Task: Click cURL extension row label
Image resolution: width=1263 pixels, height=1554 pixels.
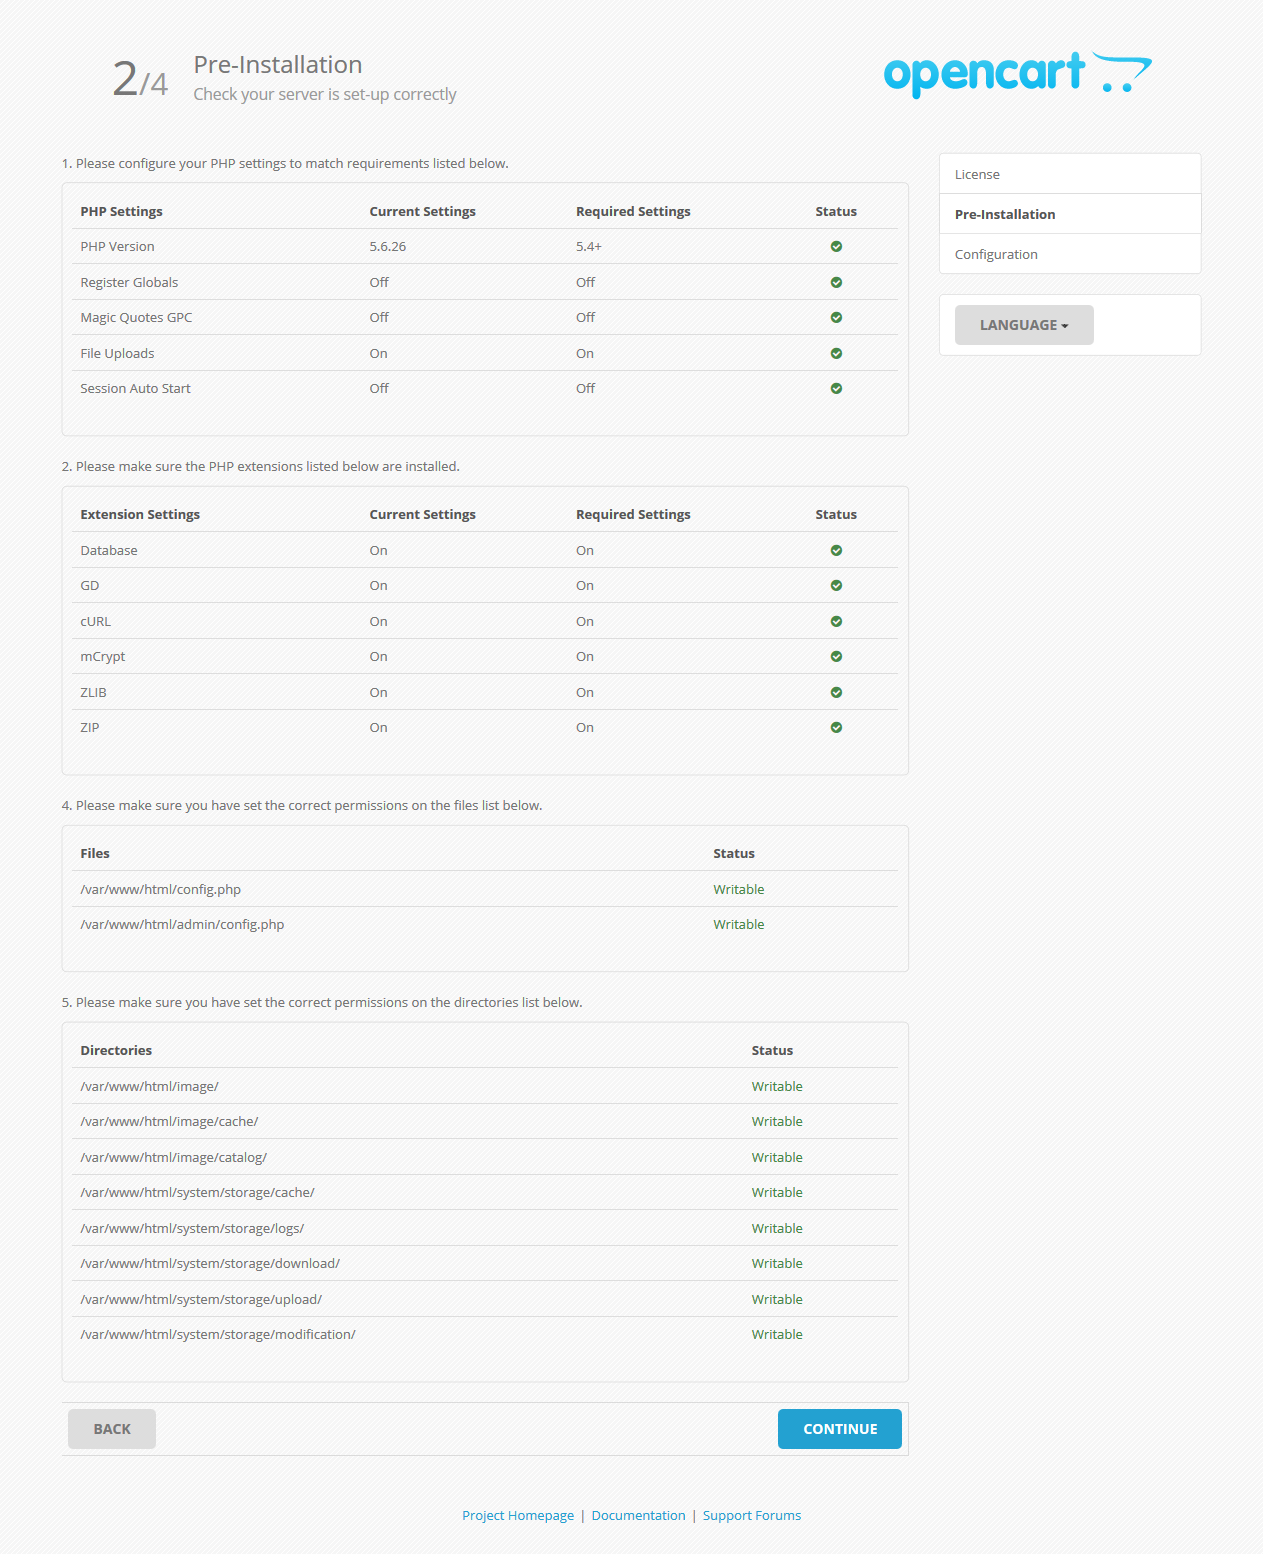Action: tap(96, 622)
